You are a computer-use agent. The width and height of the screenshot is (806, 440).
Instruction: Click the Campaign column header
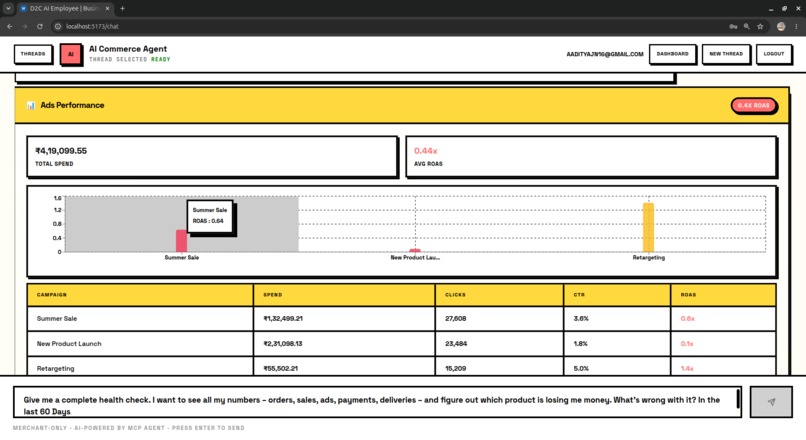click(140, 295)
